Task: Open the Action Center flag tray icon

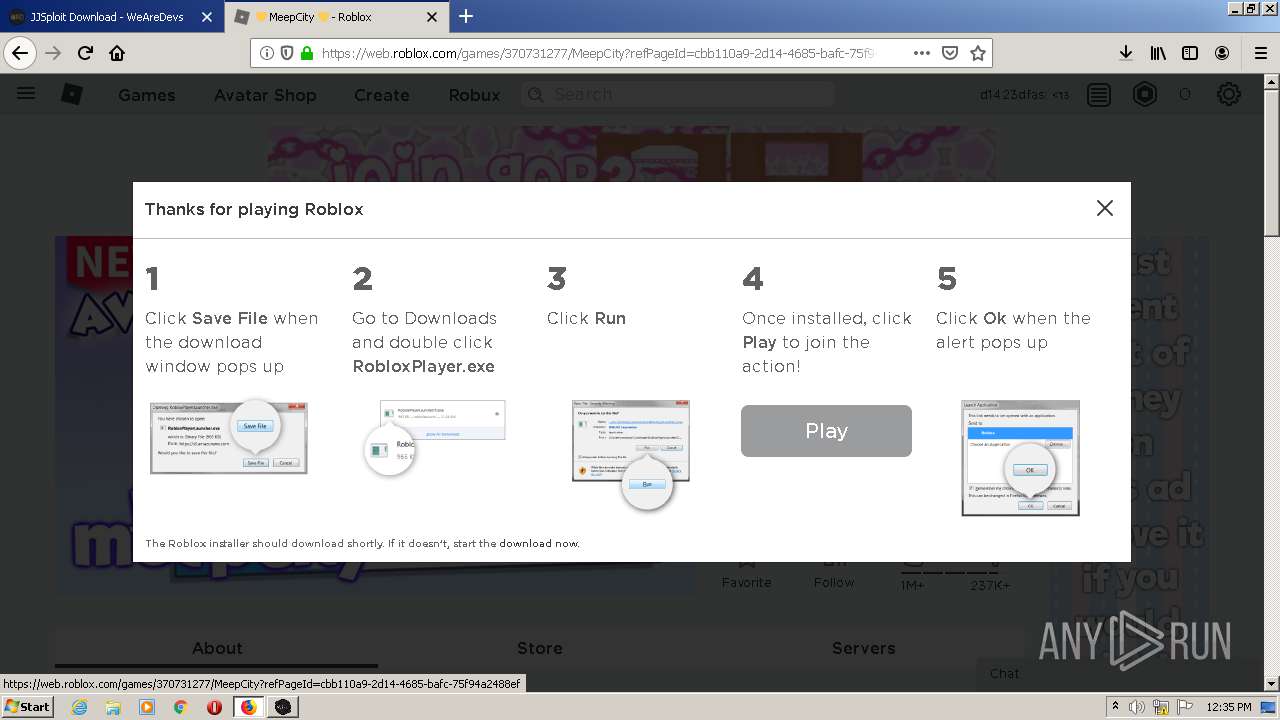Action: coord(1182,707)
